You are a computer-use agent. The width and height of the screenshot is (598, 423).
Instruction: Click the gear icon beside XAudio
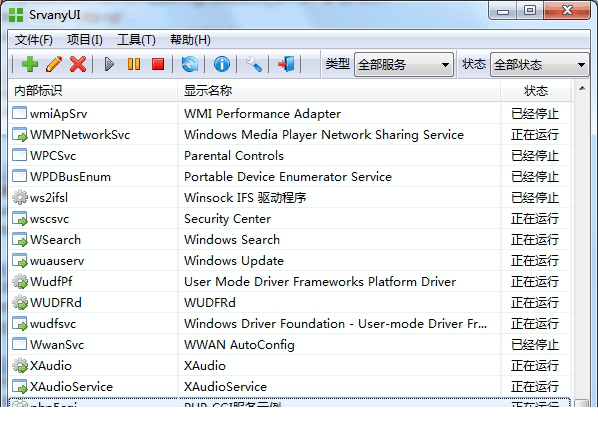[x=19, y=365]
